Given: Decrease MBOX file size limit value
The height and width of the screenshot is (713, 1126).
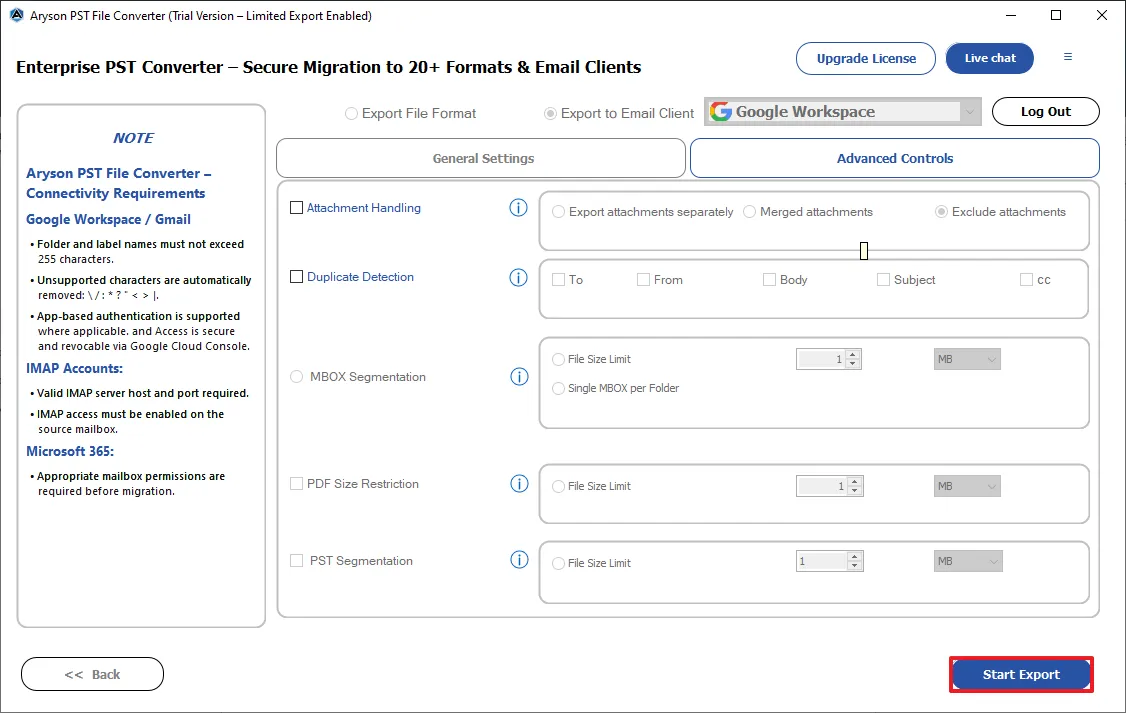Looking at the screenshot, I should [x=852, y=363].
